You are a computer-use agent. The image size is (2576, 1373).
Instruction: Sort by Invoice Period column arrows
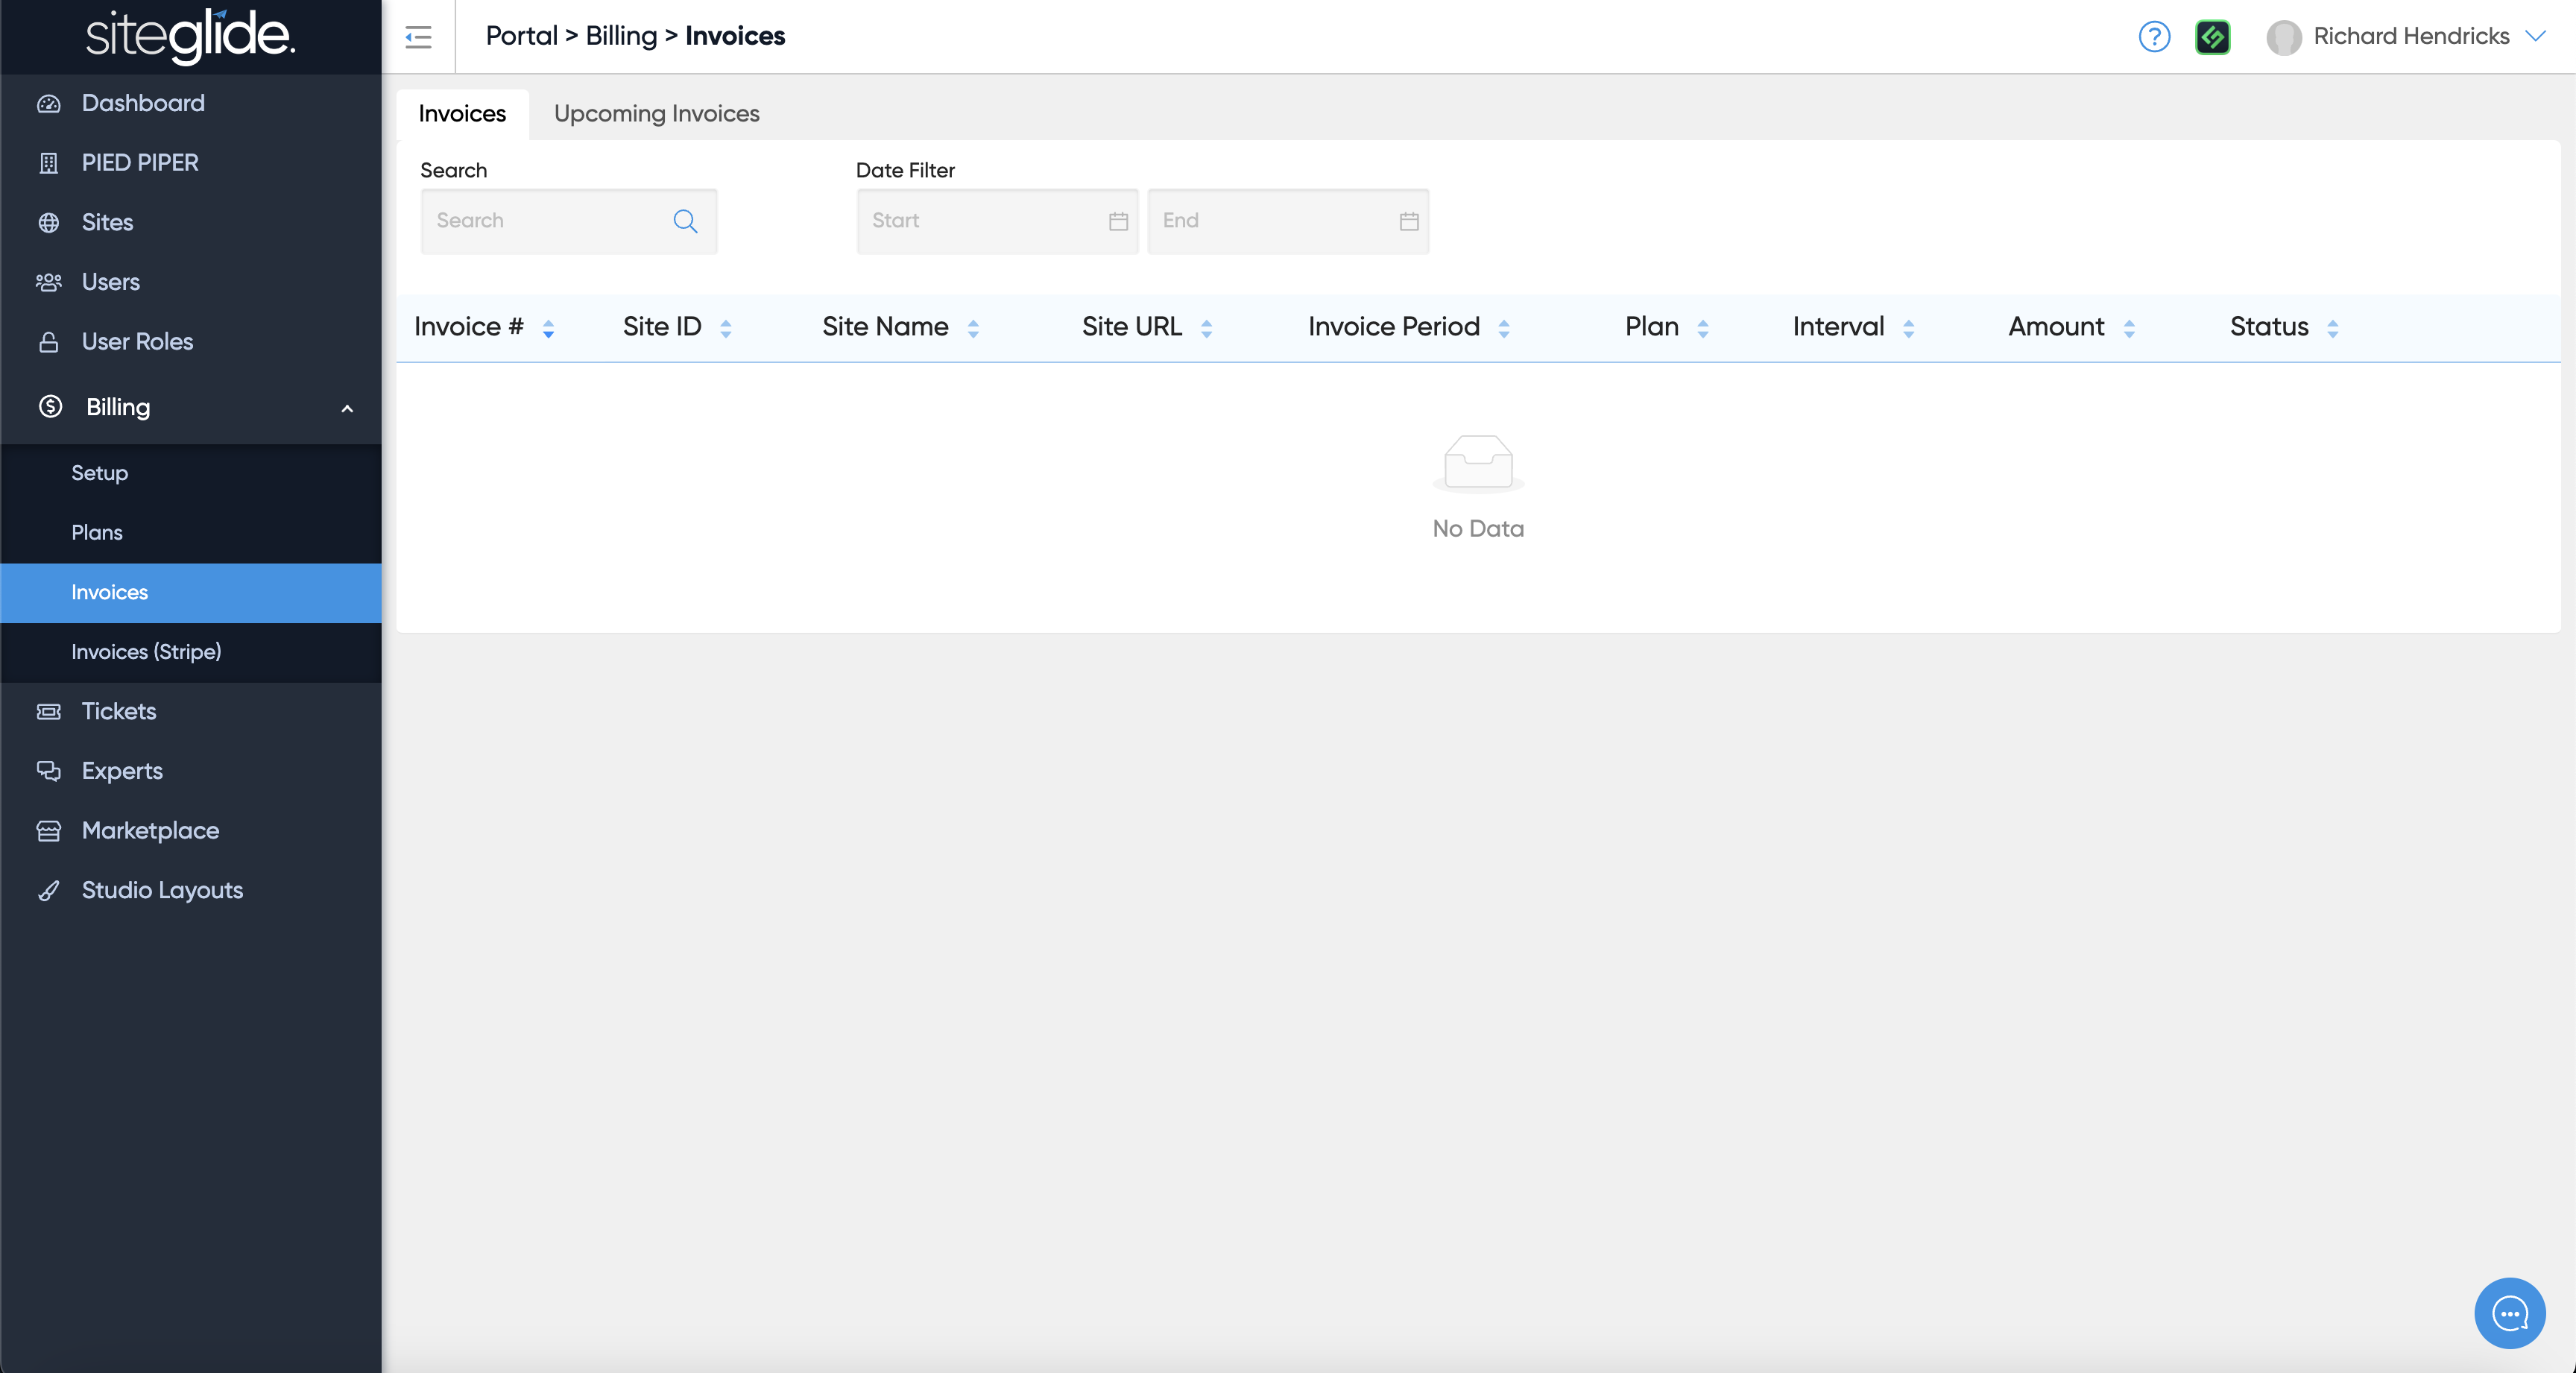point(1503,328)
